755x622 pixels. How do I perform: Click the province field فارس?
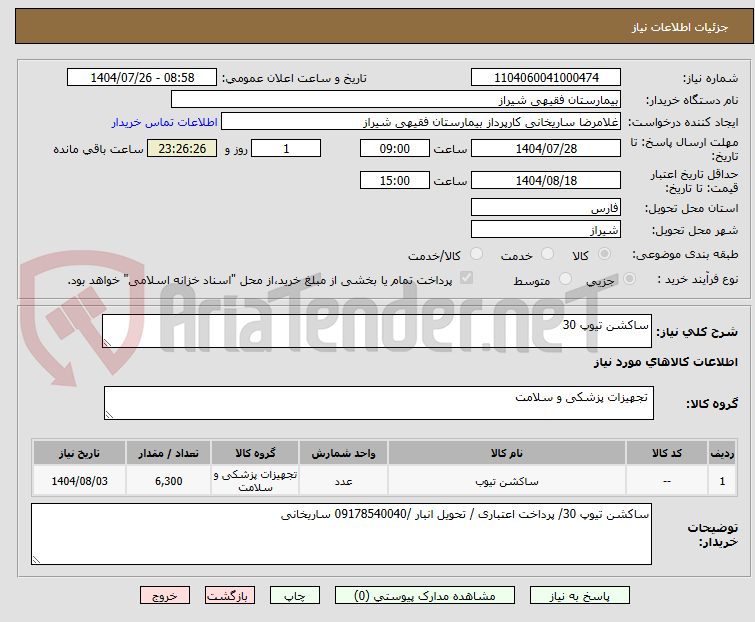(546, 207)
